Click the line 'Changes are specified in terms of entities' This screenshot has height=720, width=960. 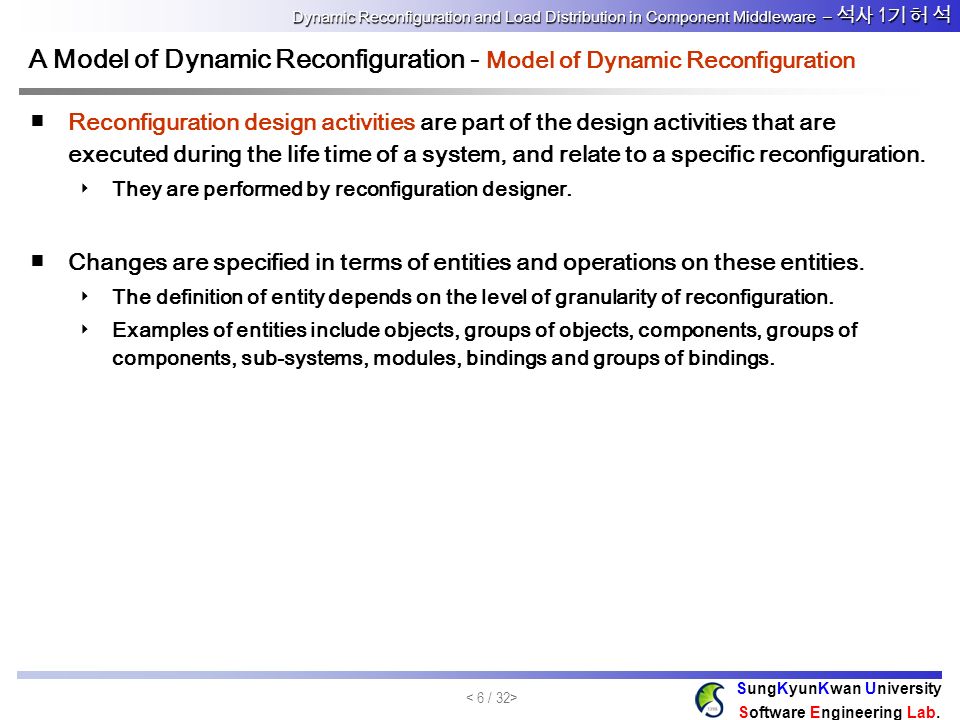point(466,262)
